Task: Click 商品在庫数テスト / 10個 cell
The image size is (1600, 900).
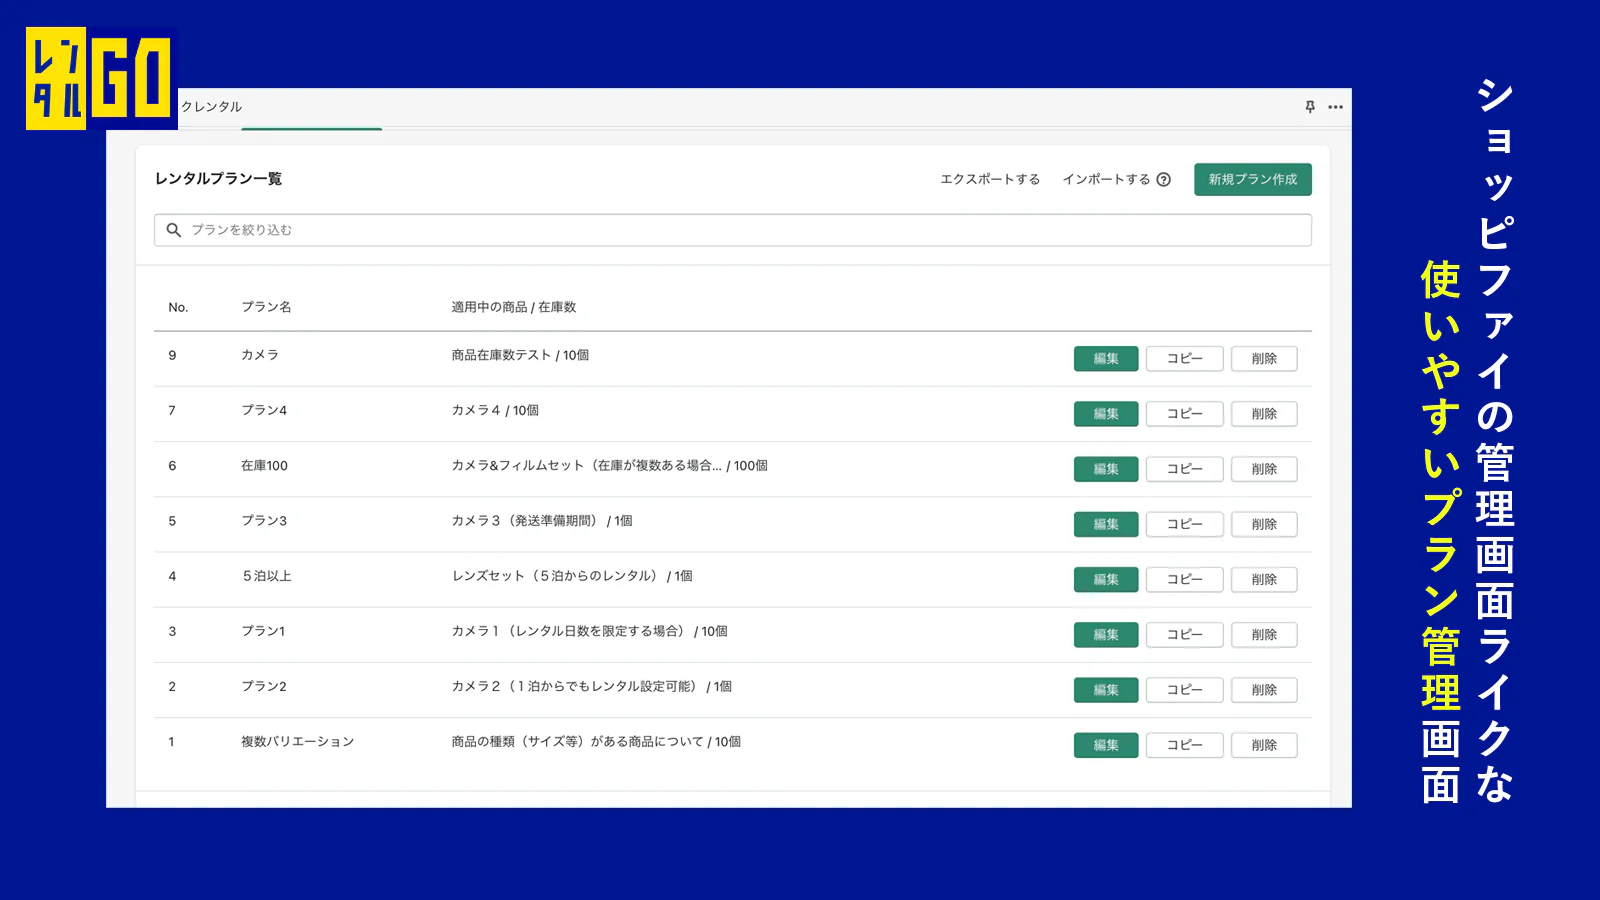Action: [x=520, y=355]
